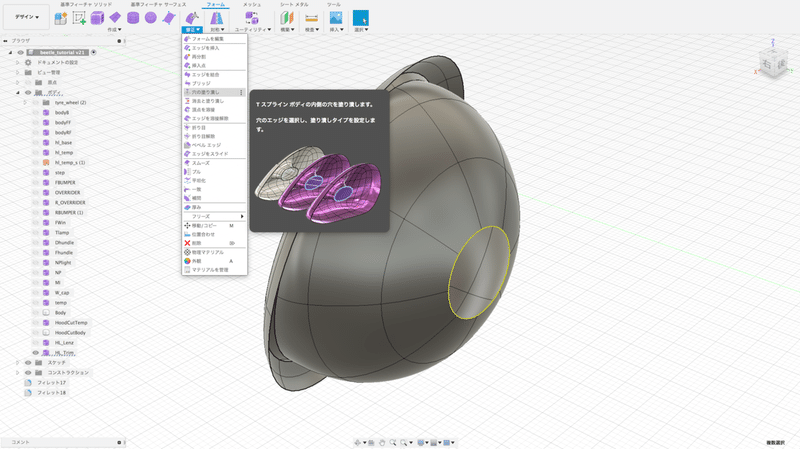The height and width of the screenshot is (449, 800).
Task: Choose ブリッジ from the menu
Action: pyautogui.click(x=214, y=83)
